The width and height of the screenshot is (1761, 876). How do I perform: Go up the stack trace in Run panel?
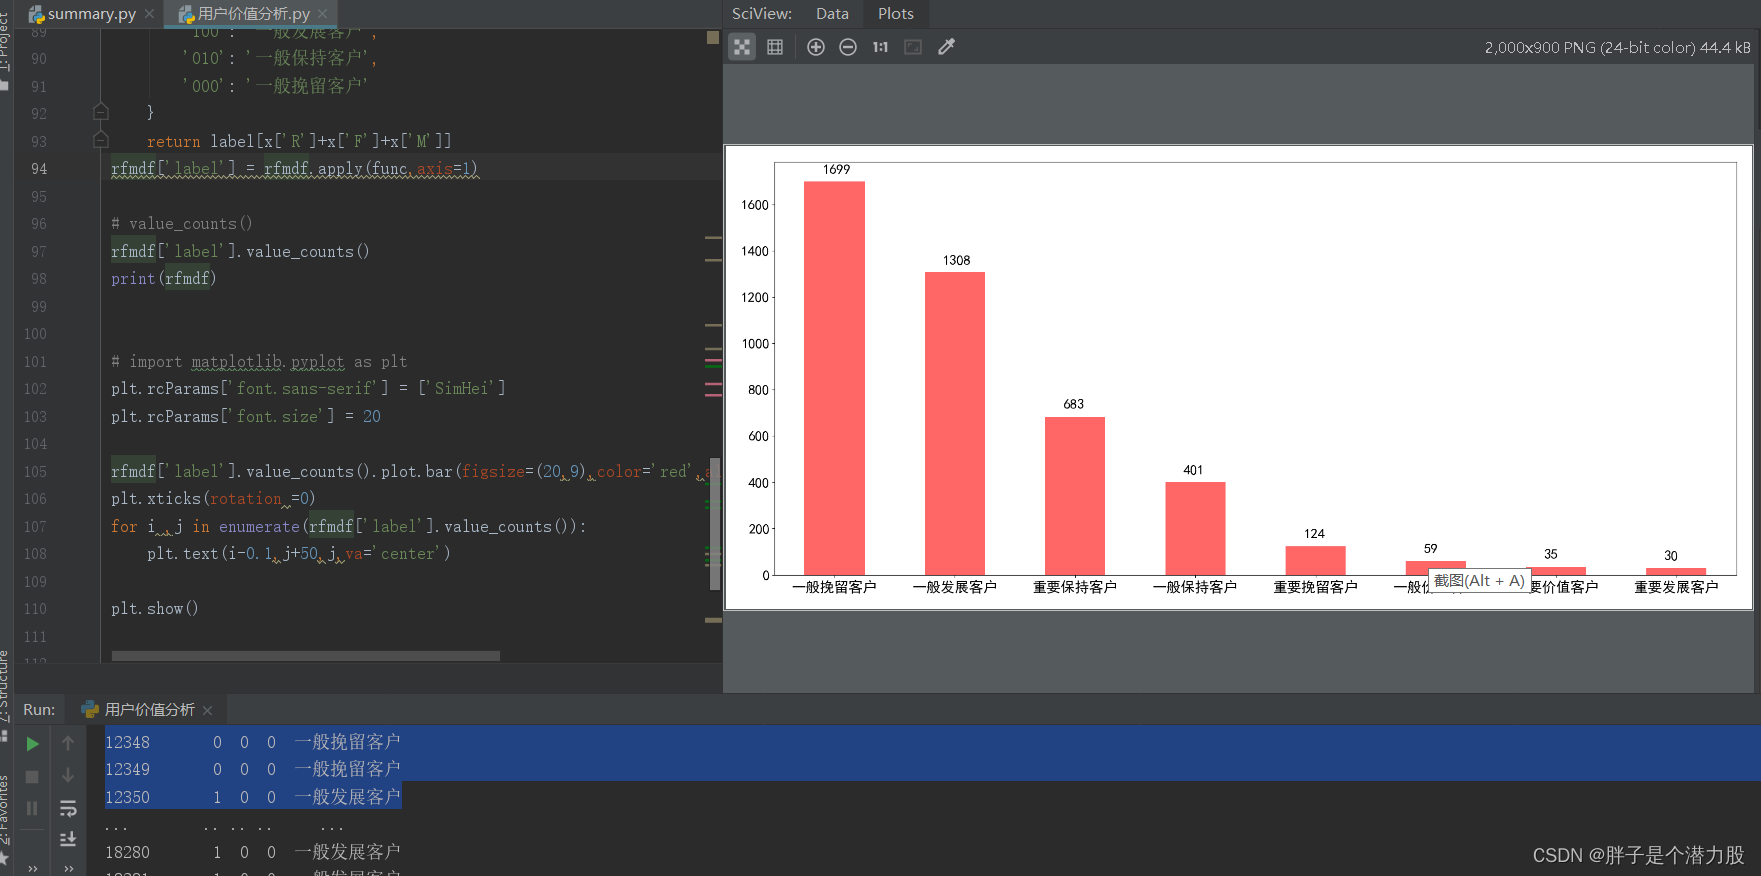68,743
